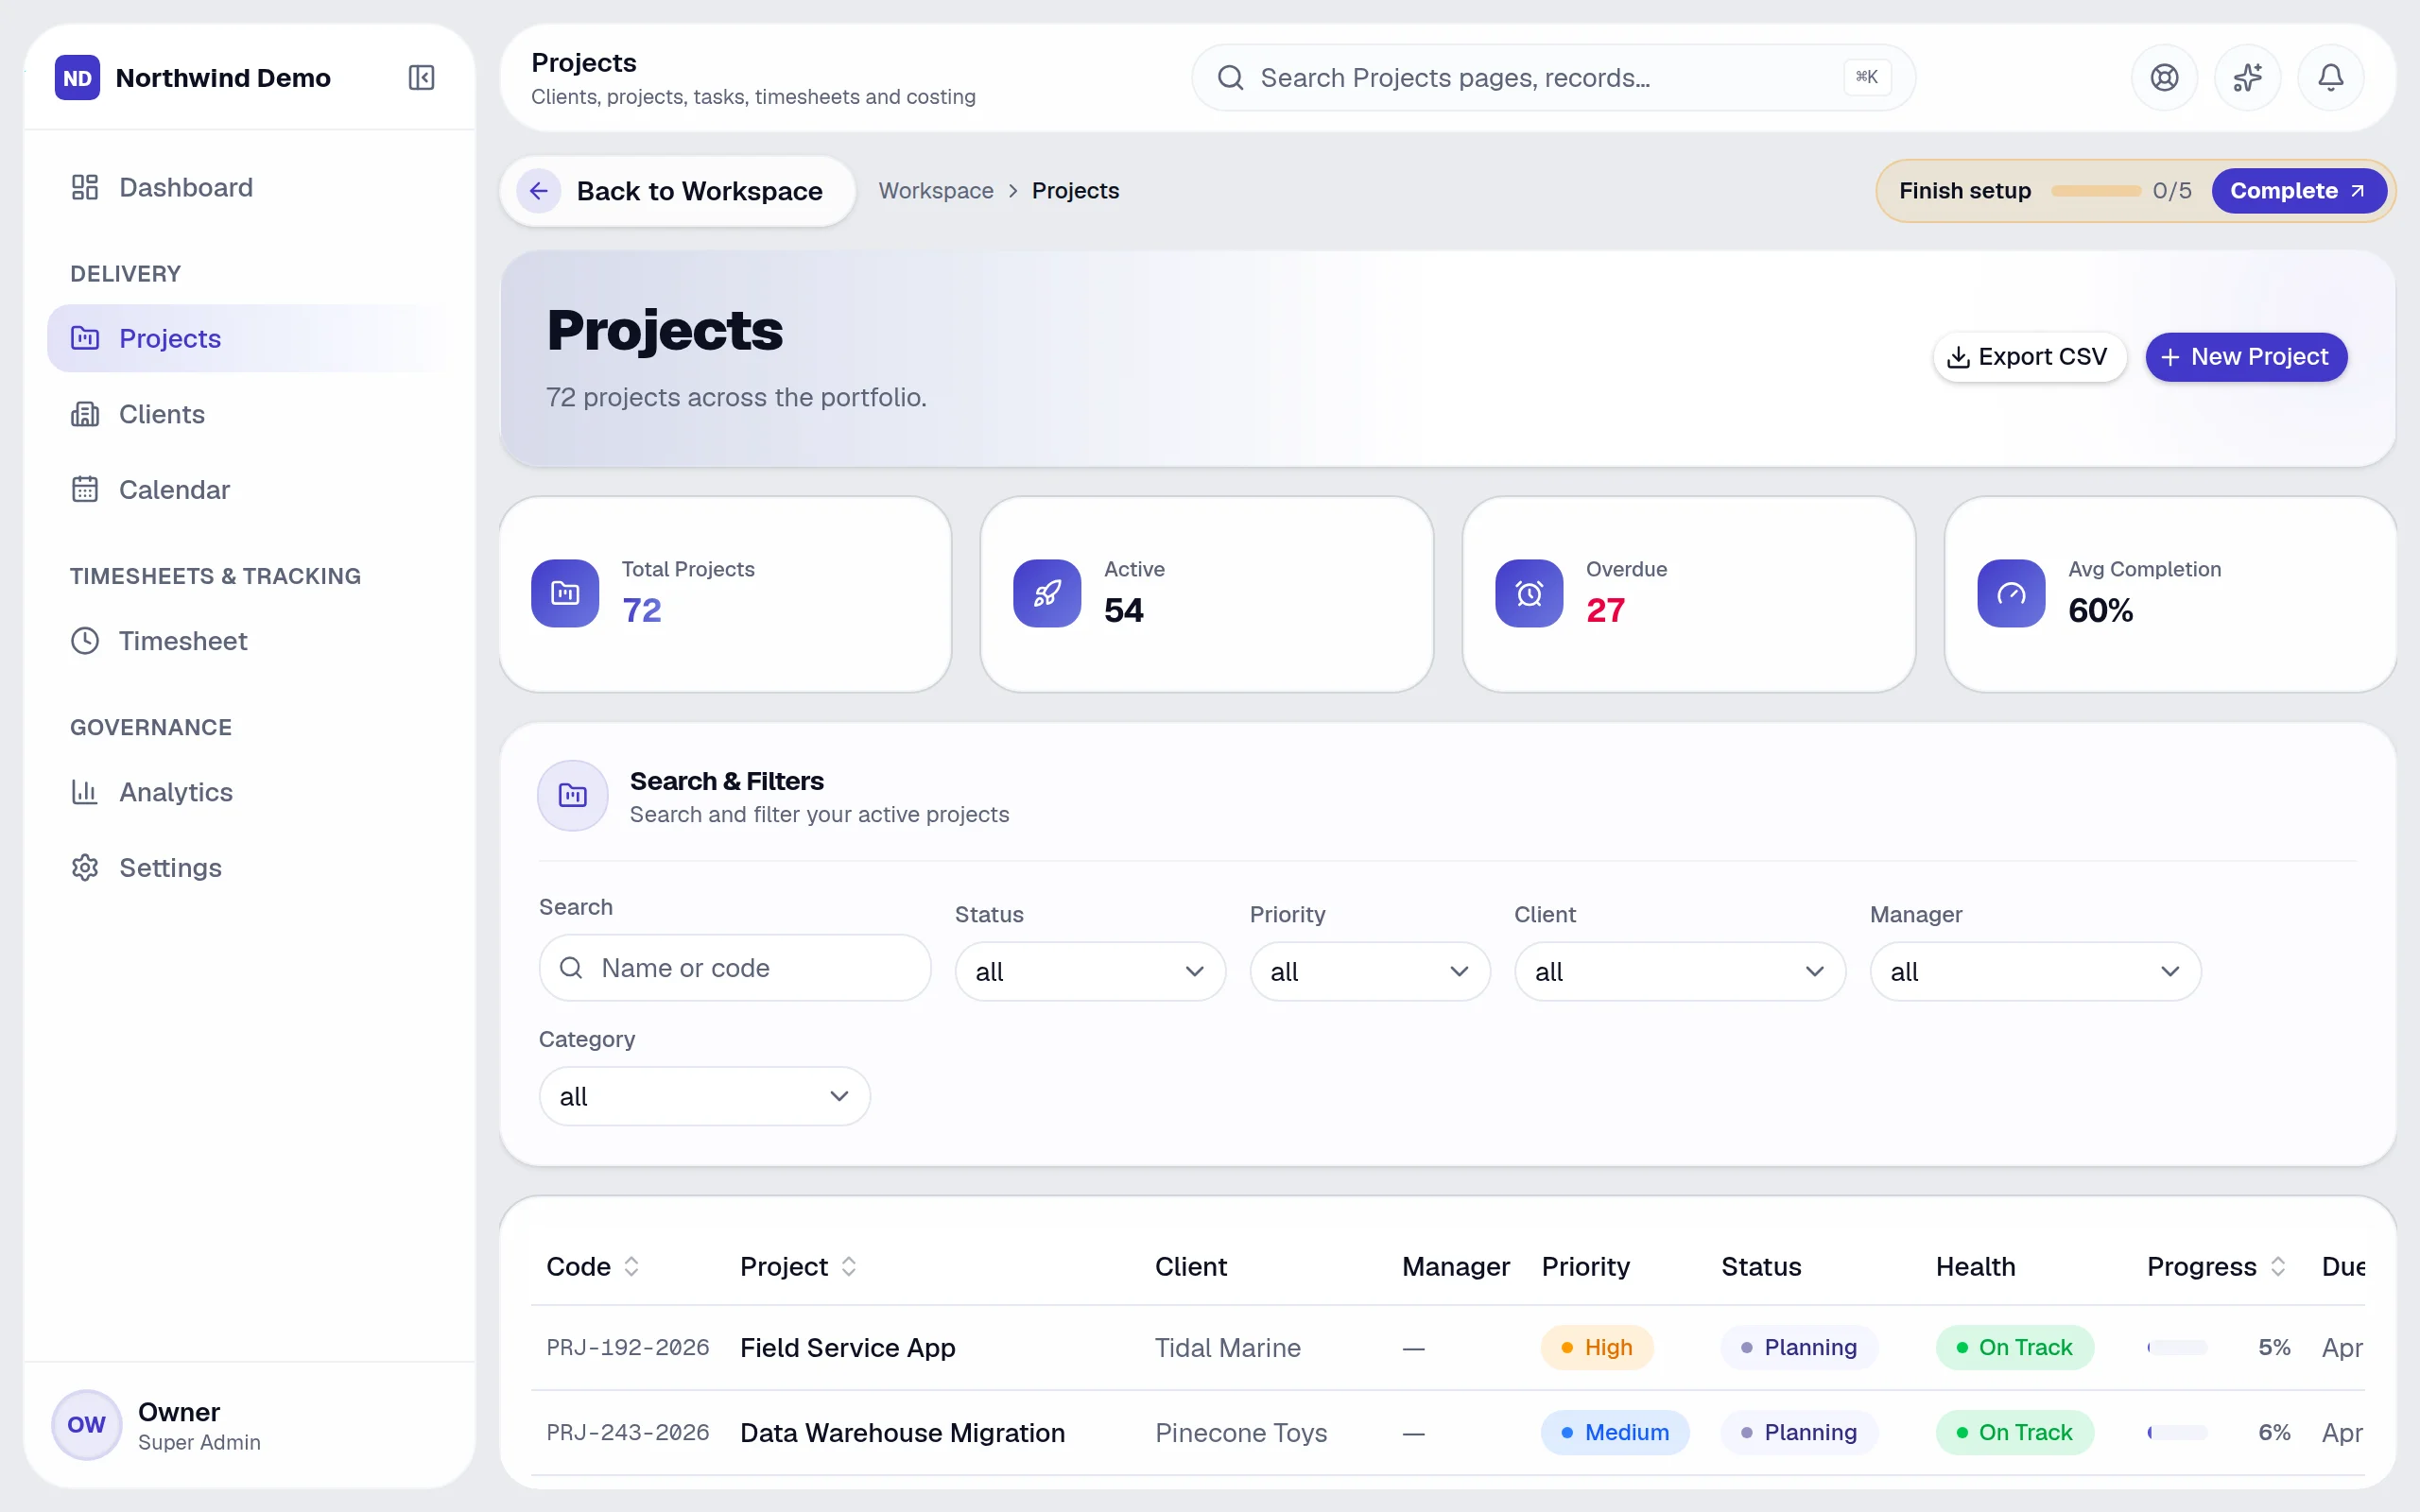Open the notifications bell icon
This screenshot has height=1512, width=2420.
coord(2330,77)
